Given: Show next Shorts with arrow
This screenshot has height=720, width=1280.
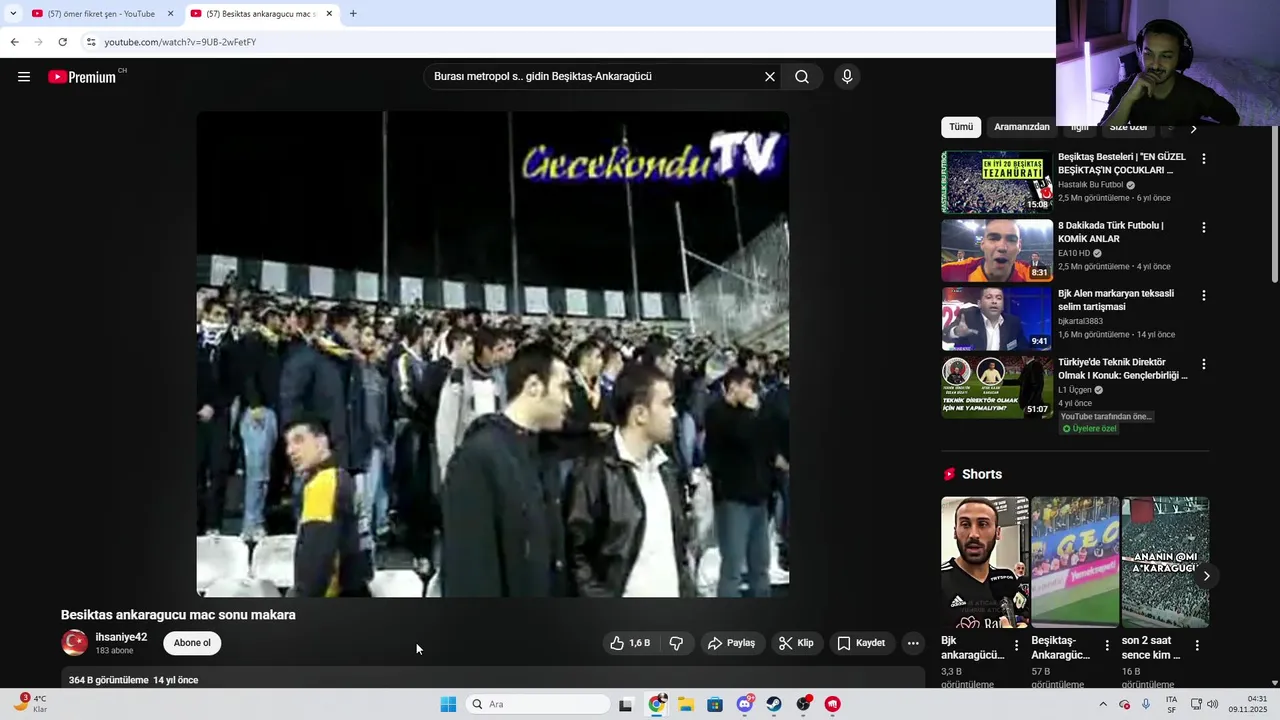Looking at the screenshot, I should click(x=1206, y=575).
